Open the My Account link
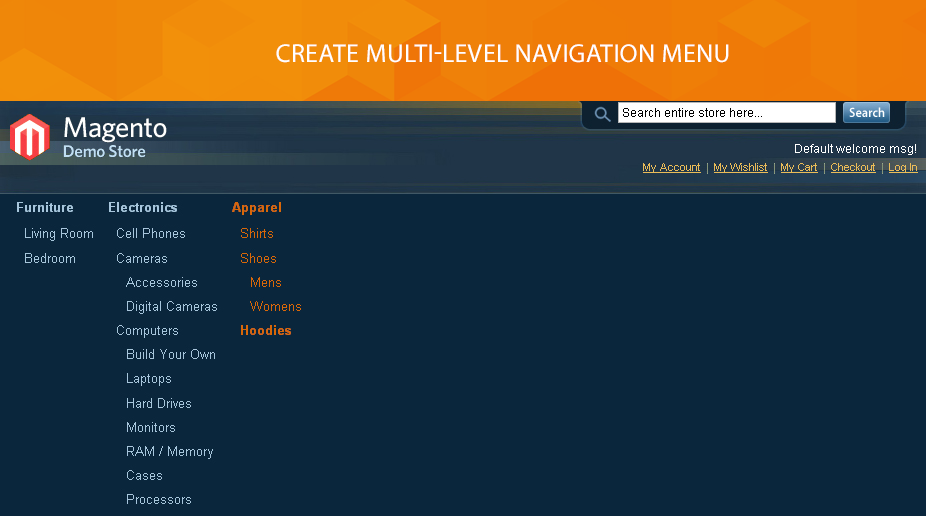 coord(671,167)
